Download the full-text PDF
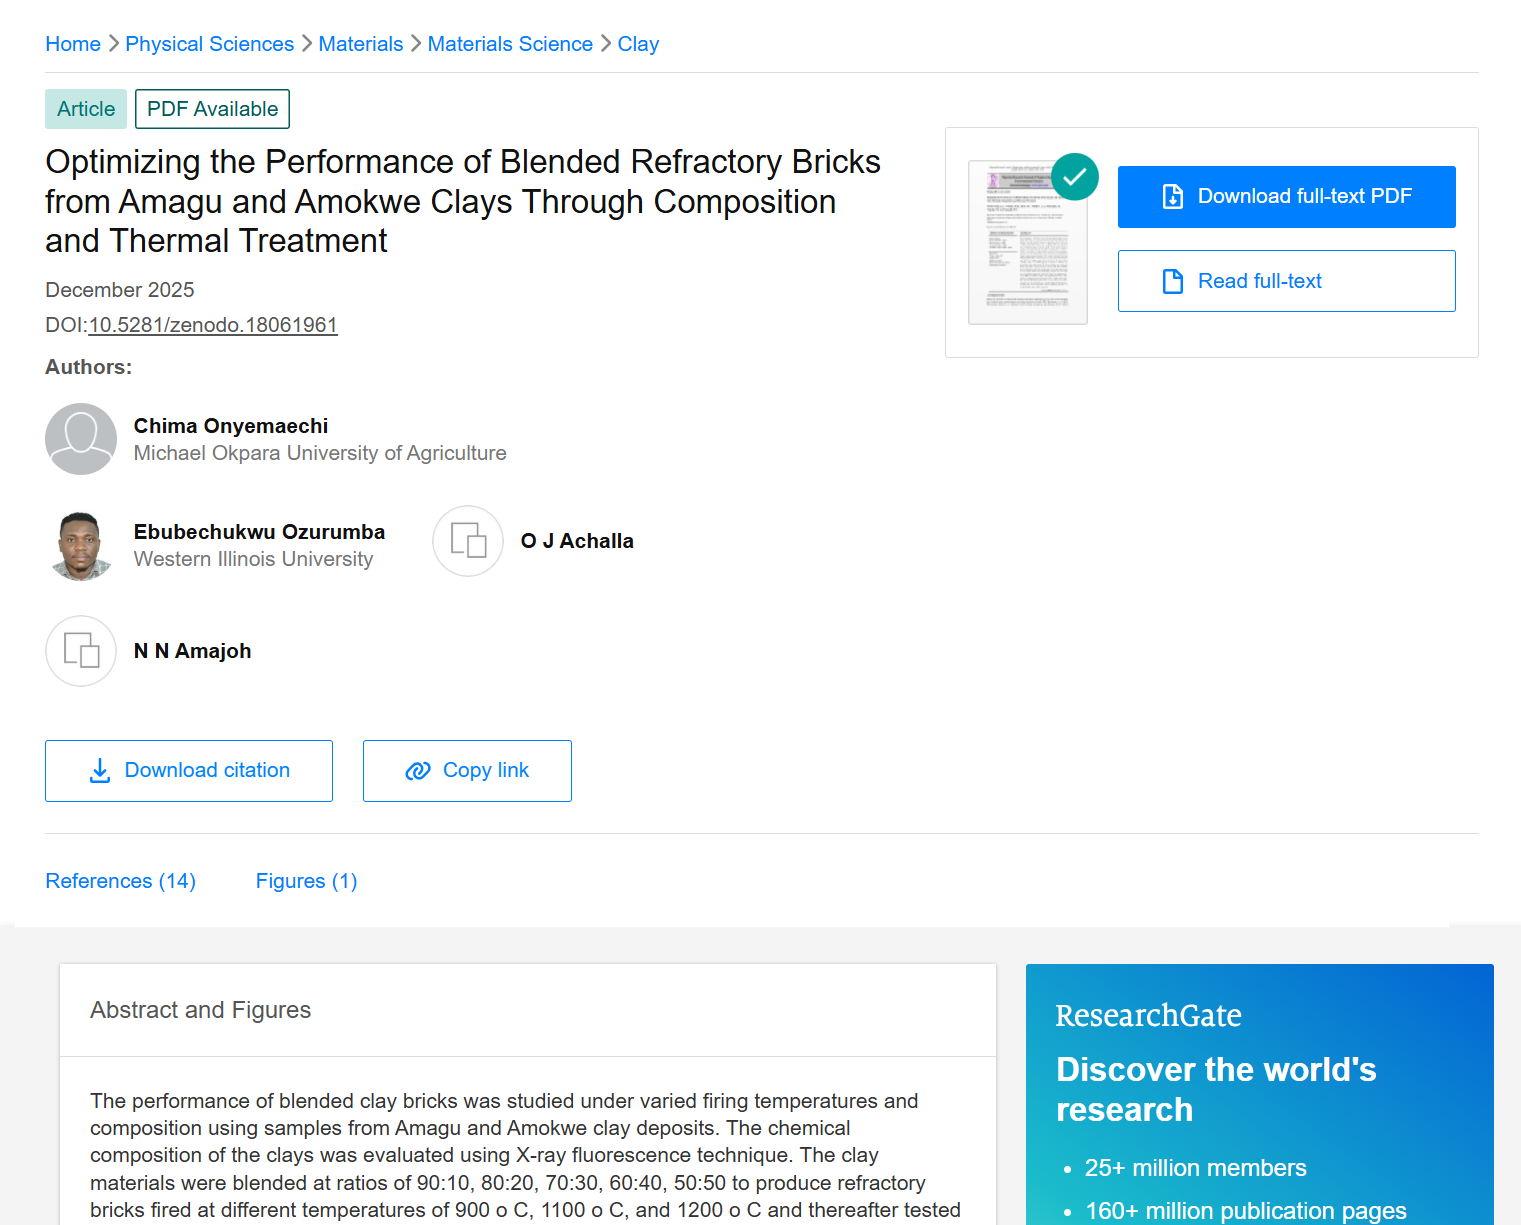 [1286, 197]
